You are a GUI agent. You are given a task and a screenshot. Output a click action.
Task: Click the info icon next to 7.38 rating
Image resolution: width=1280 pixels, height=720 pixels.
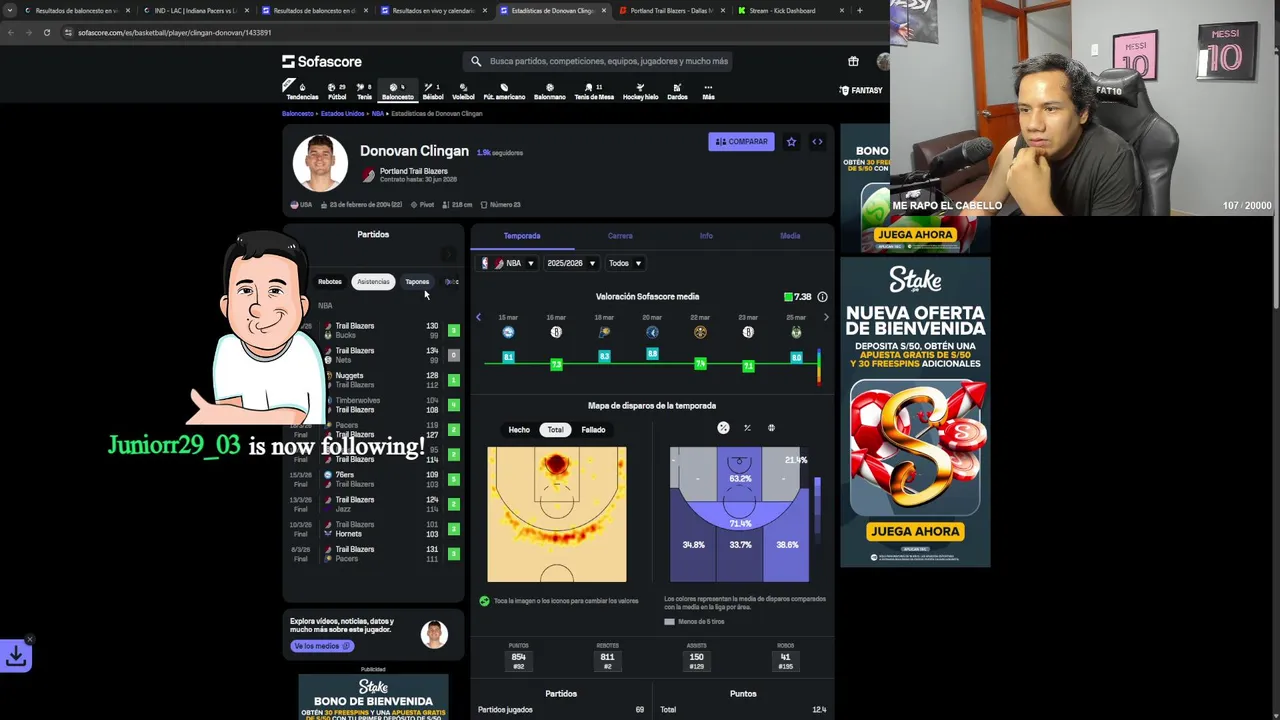[822, 297]
